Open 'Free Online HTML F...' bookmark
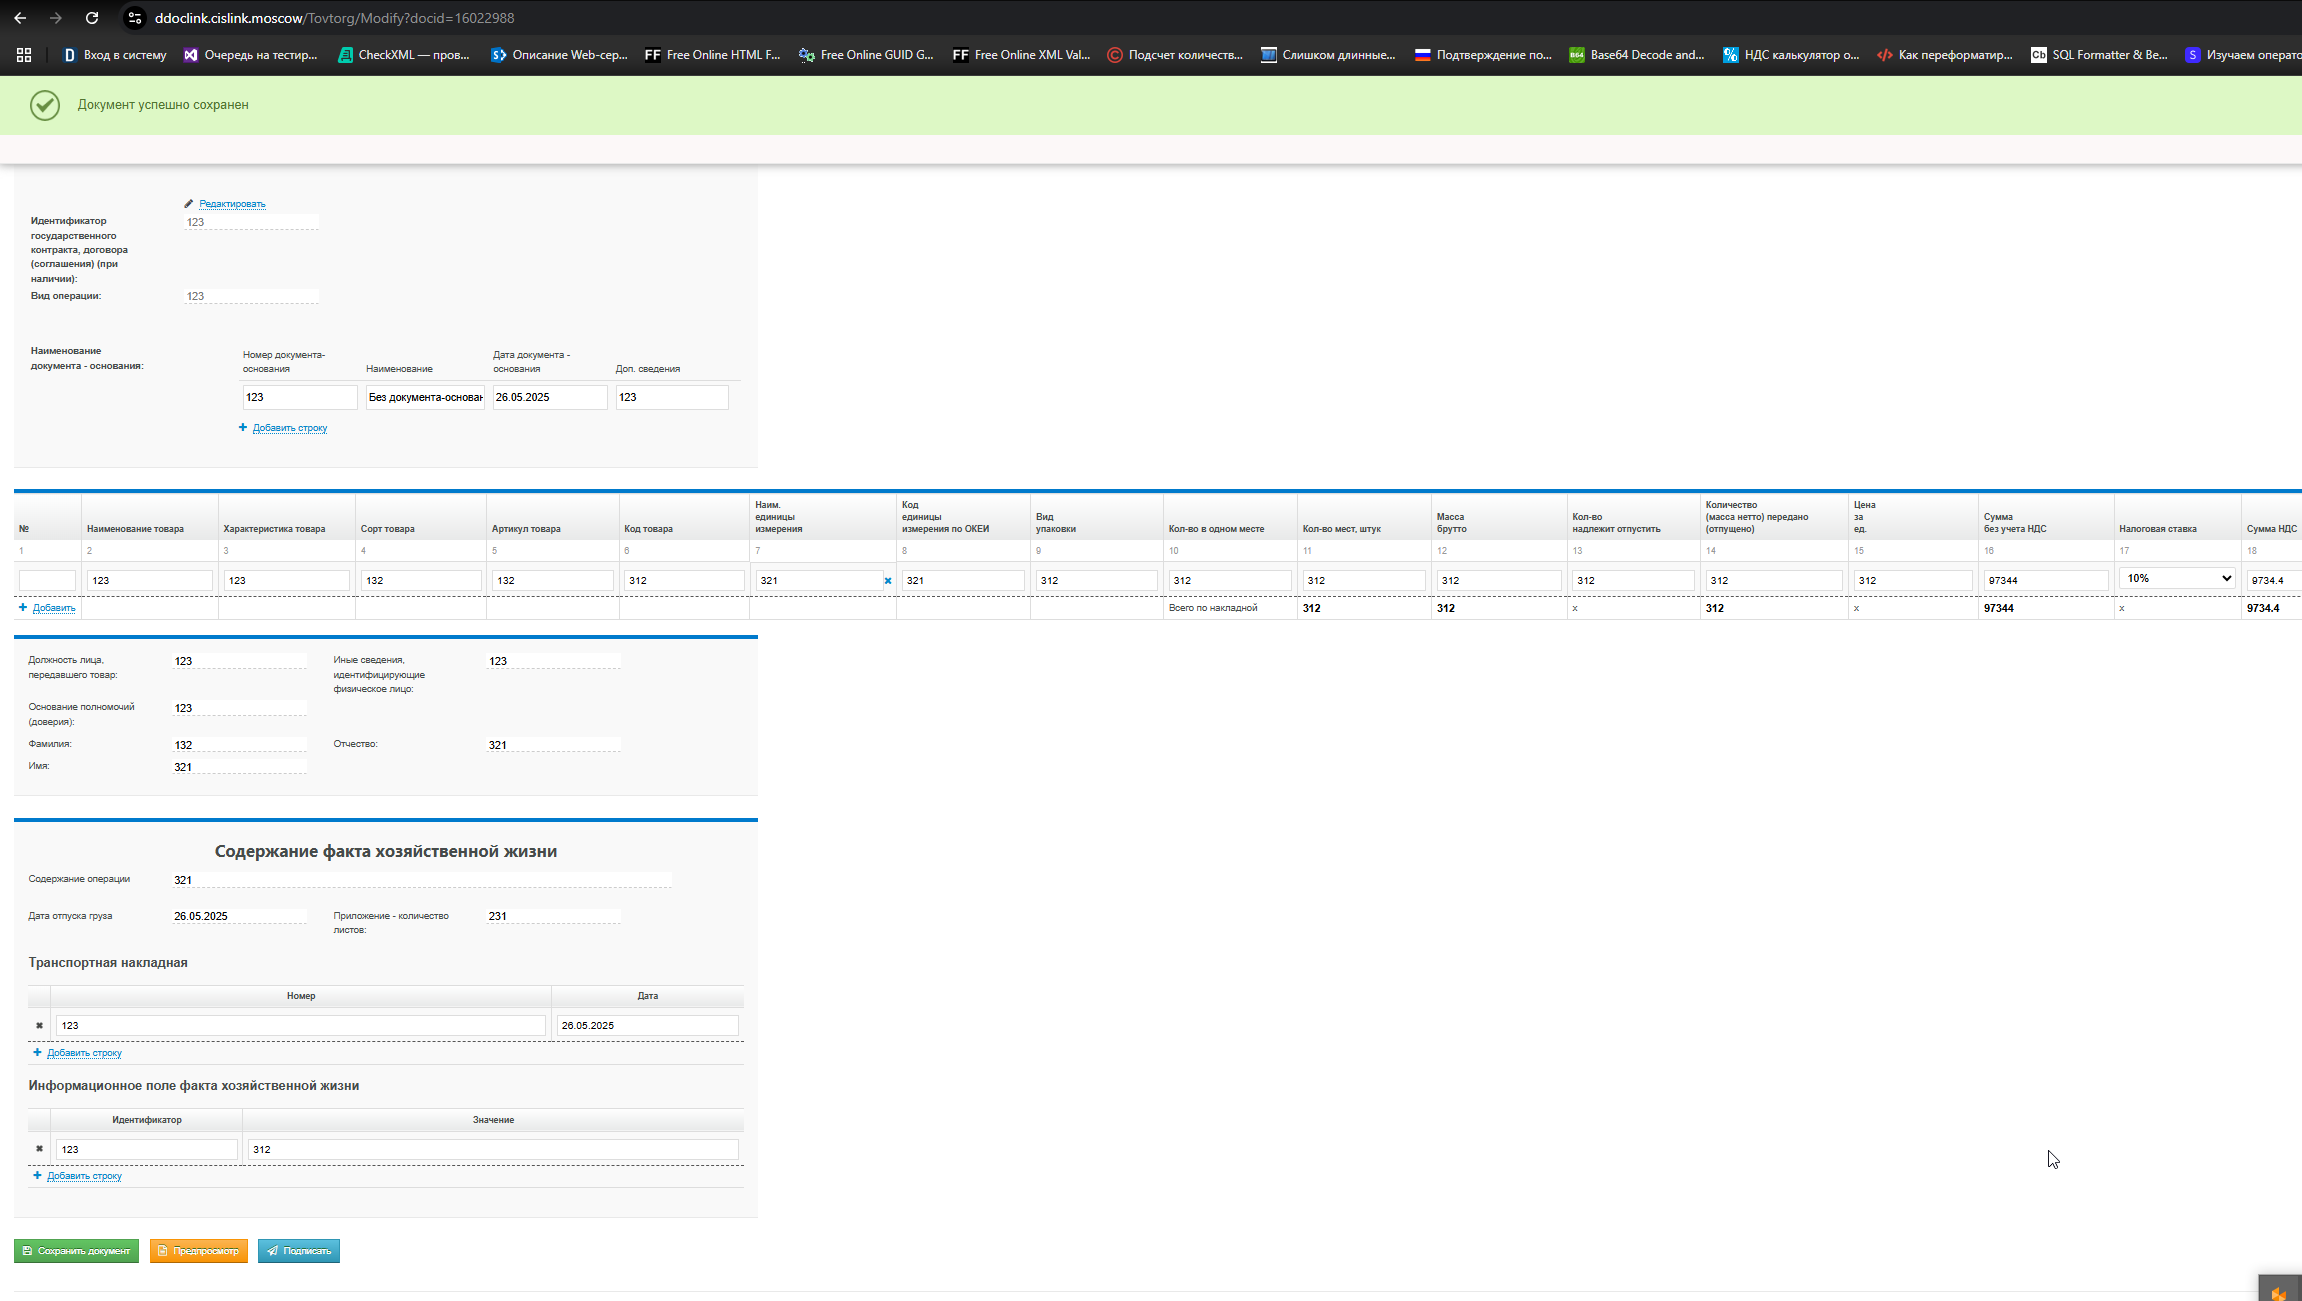 (x=712, y=55)
